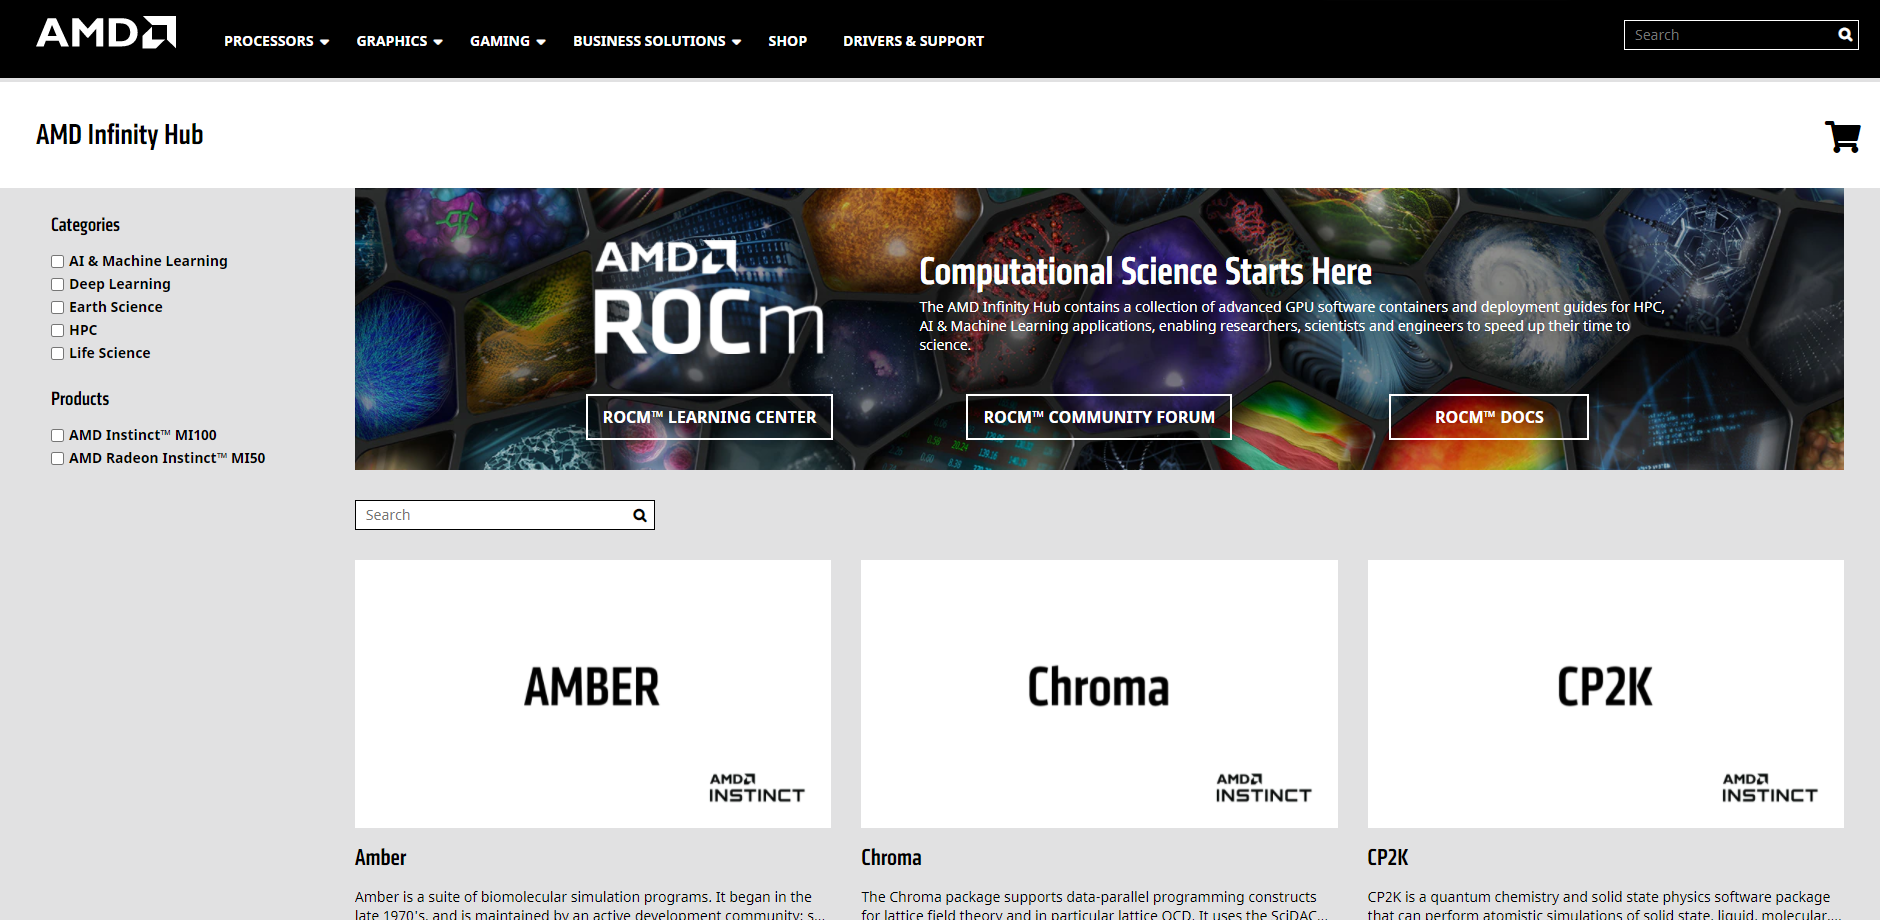
Task: Click the AMD Infinity Hub heading
Action: [x=119, y=135]
